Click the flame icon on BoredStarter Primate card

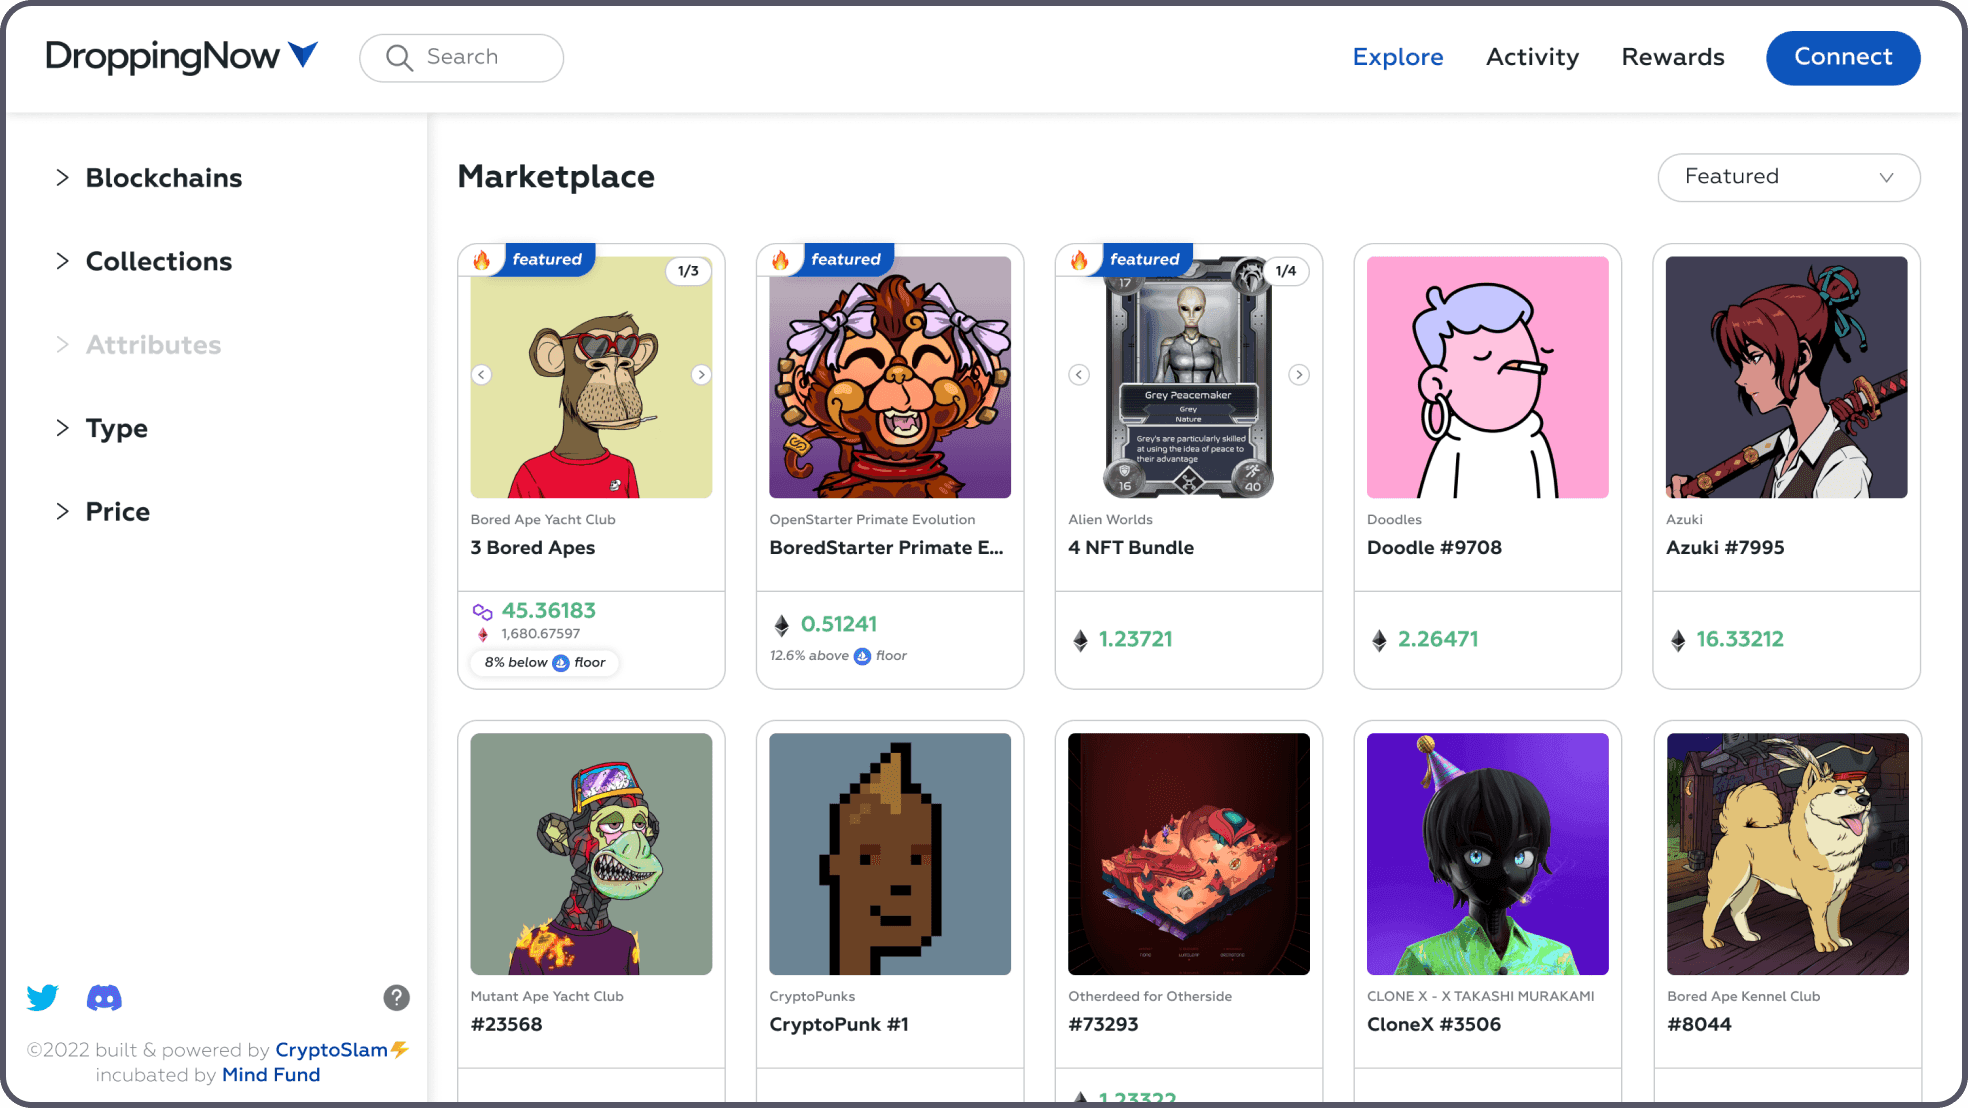point(781,260)
